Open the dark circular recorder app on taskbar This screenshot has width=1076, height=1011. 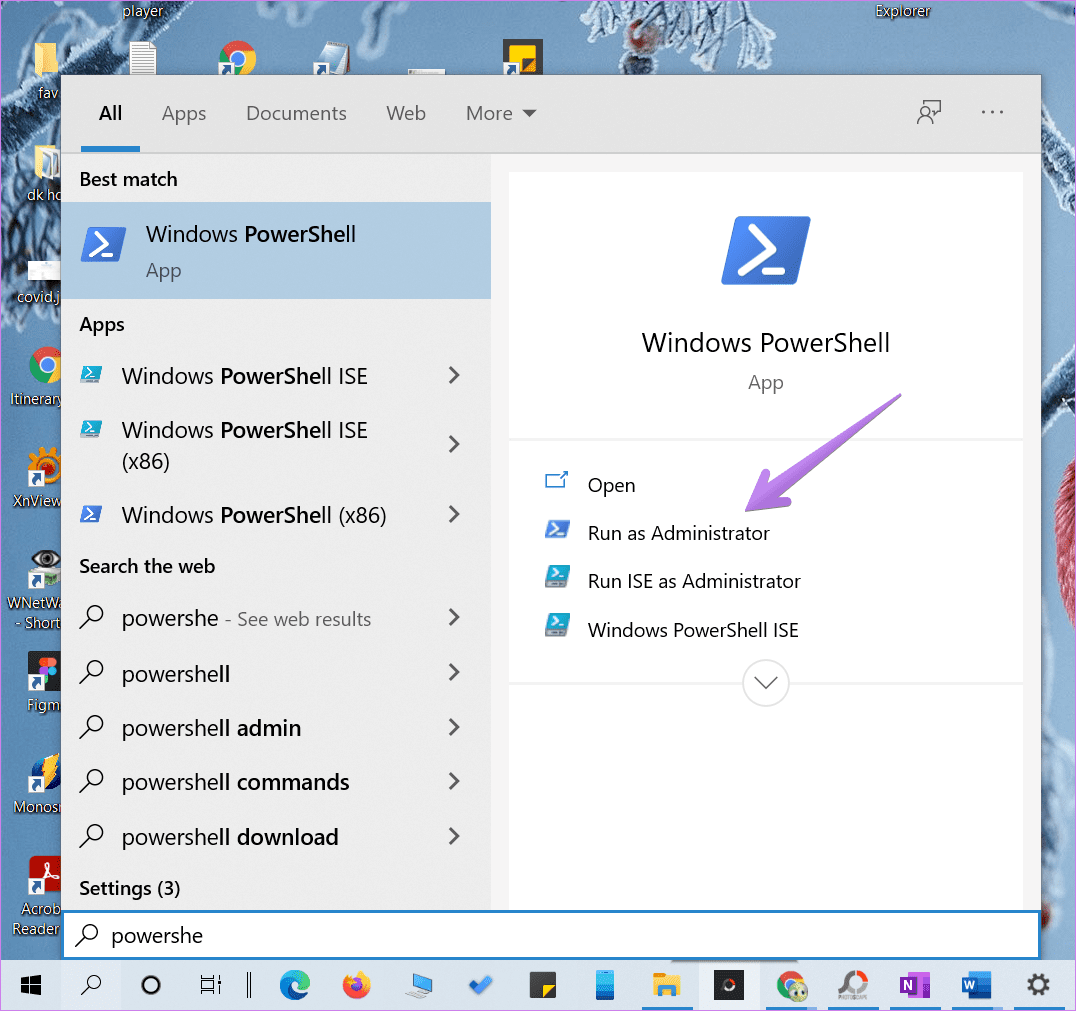(729, 986)
